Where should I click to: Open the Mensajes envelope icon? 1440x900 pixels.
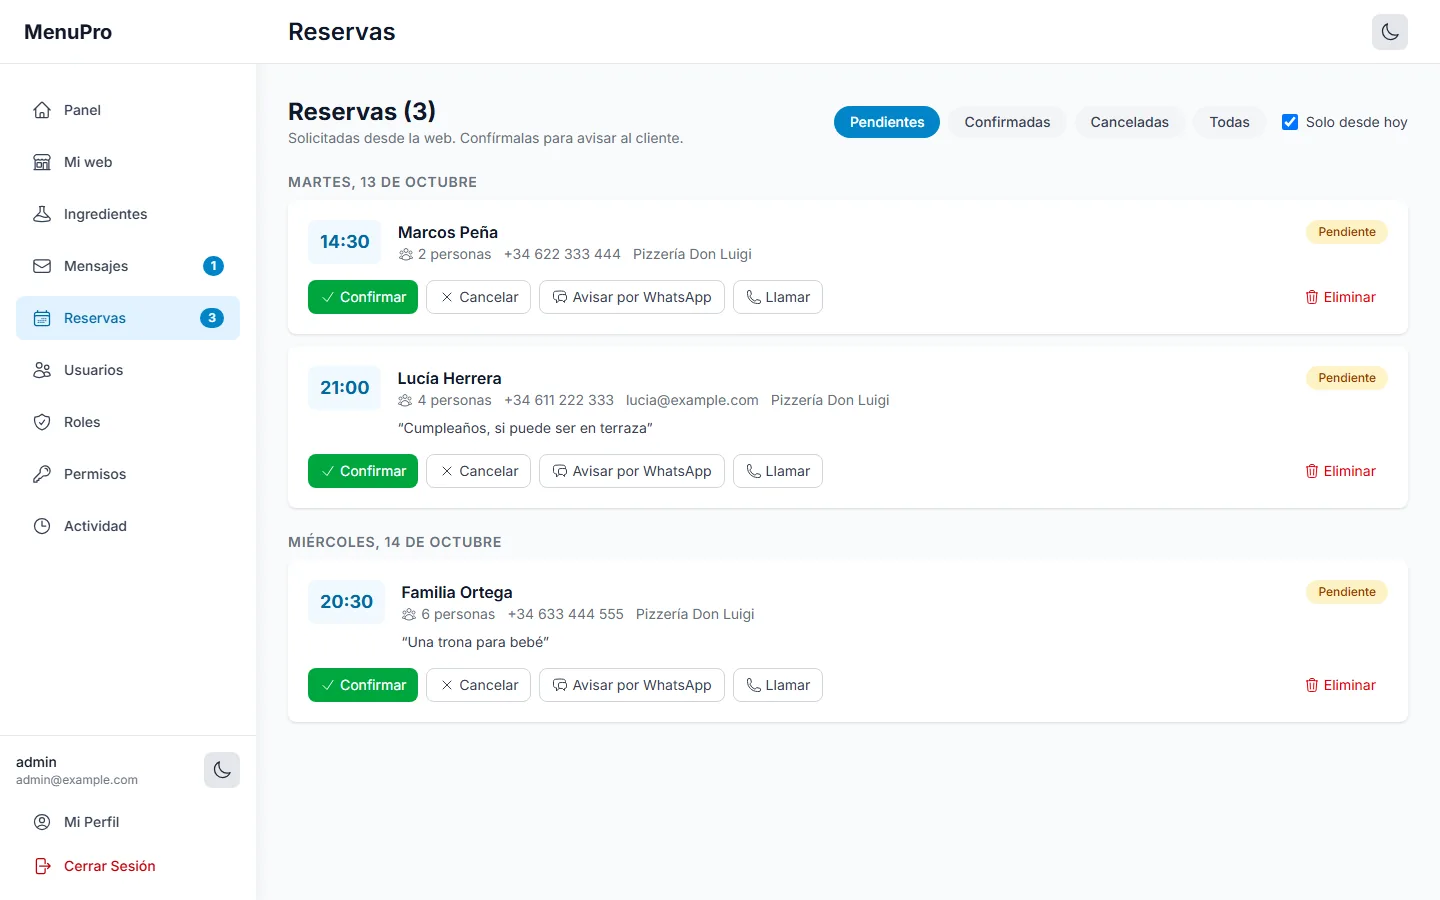(42, 266)
